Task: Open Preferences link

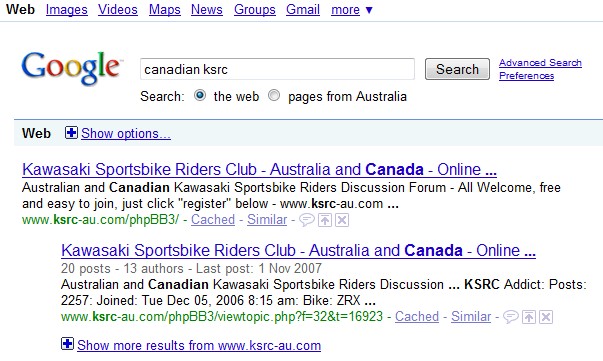Action: [526, 76]
